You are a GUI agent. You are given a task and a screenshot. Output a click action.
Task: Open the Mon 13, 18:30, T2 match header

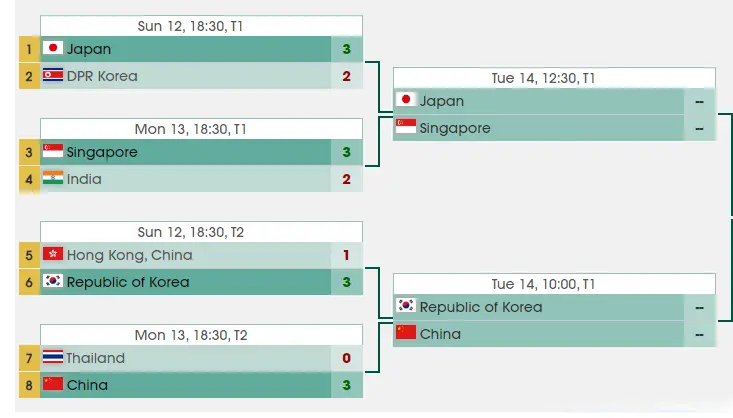[x=190, y=335]
